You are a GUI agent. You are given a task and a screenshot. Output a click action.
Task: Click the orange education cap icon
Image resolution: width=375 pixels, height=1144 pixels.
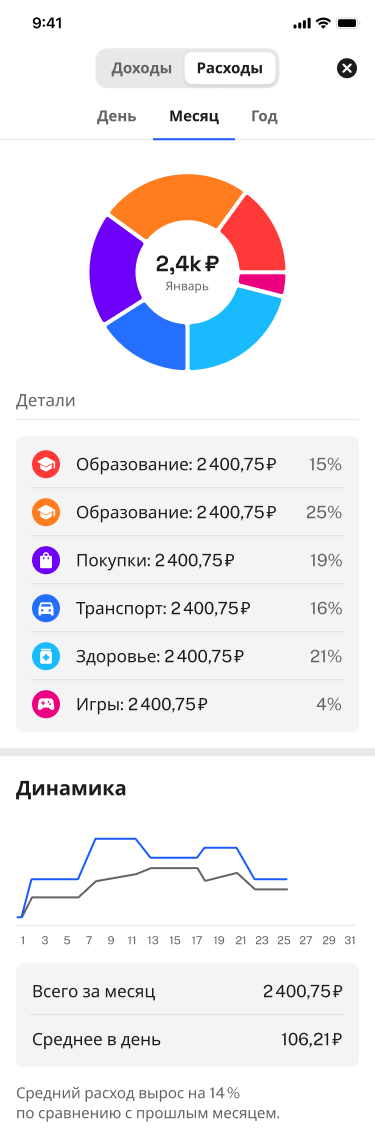[x=44, y=512]
